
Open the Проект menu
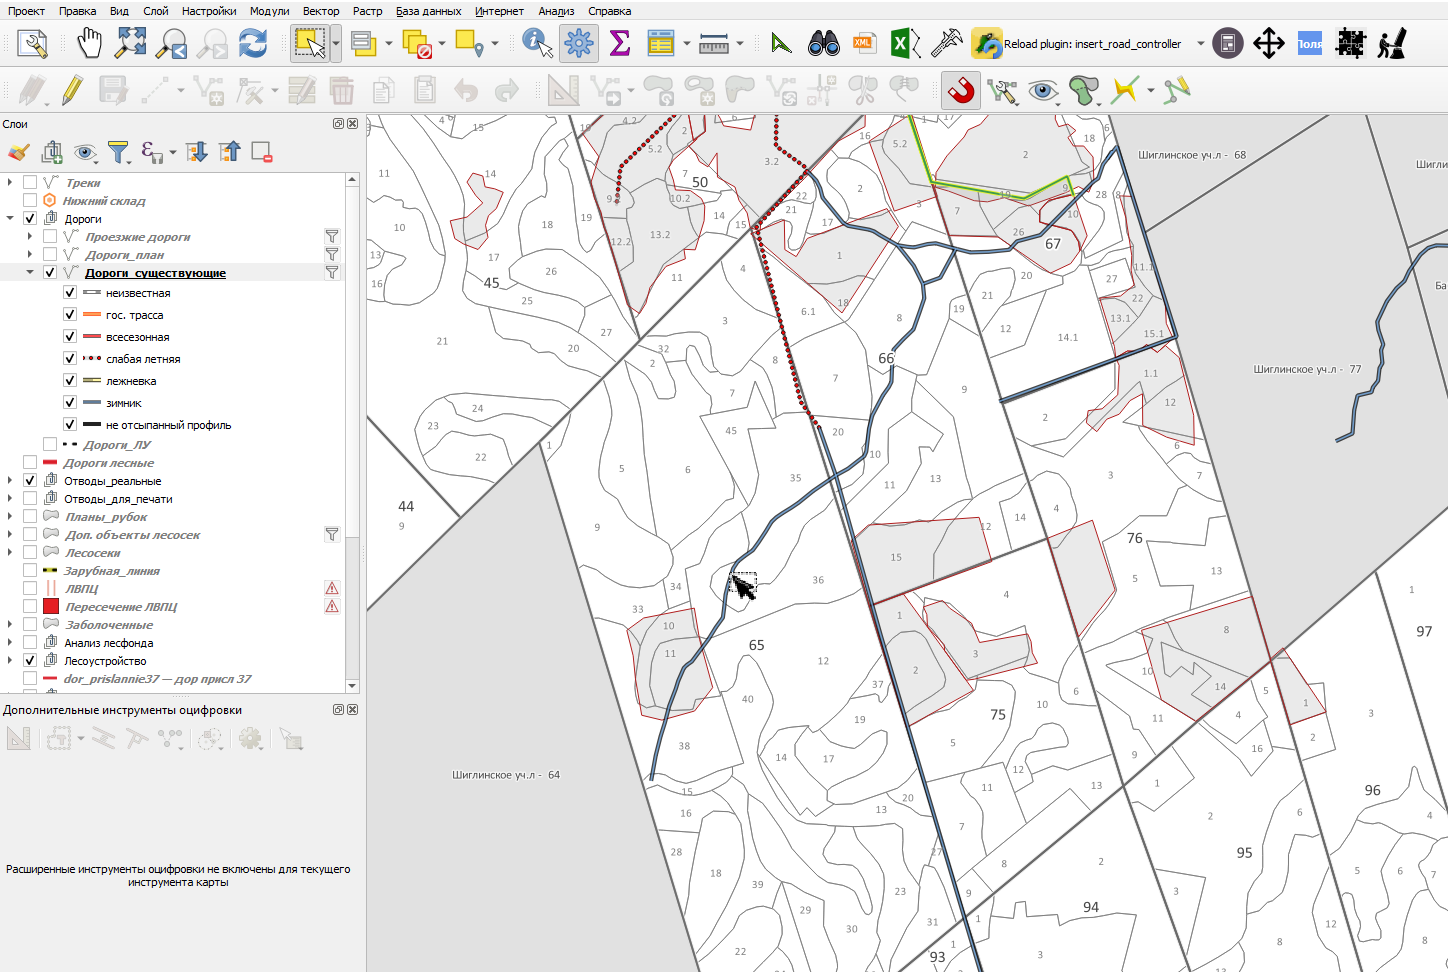pyautogui.click(x=26, y=11)
